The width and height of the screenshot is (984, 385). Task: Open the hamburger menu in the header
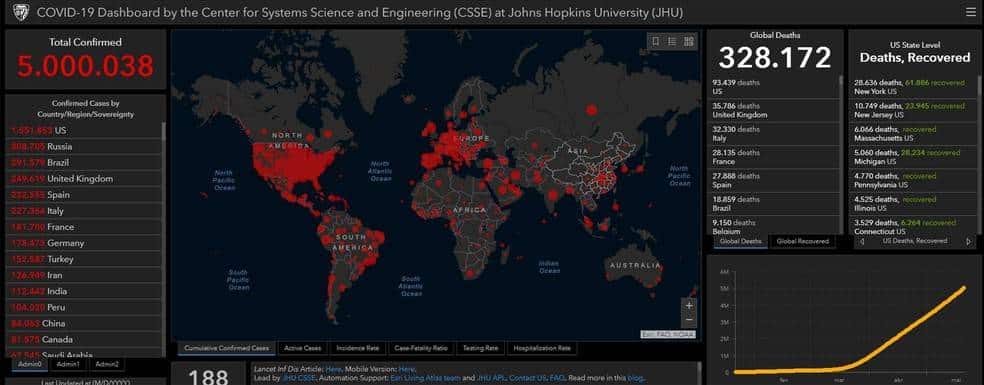(970, 12)
